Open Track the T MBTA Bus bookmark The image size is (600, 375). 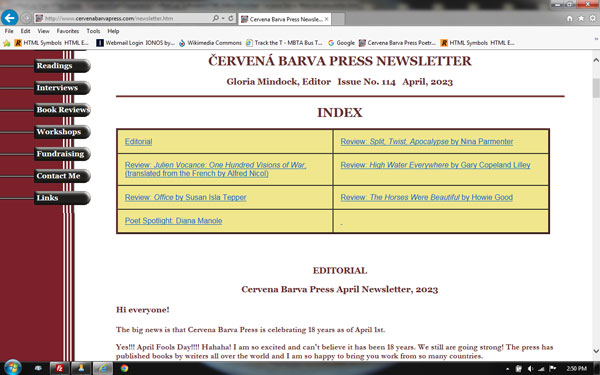(x=284, y=43)
